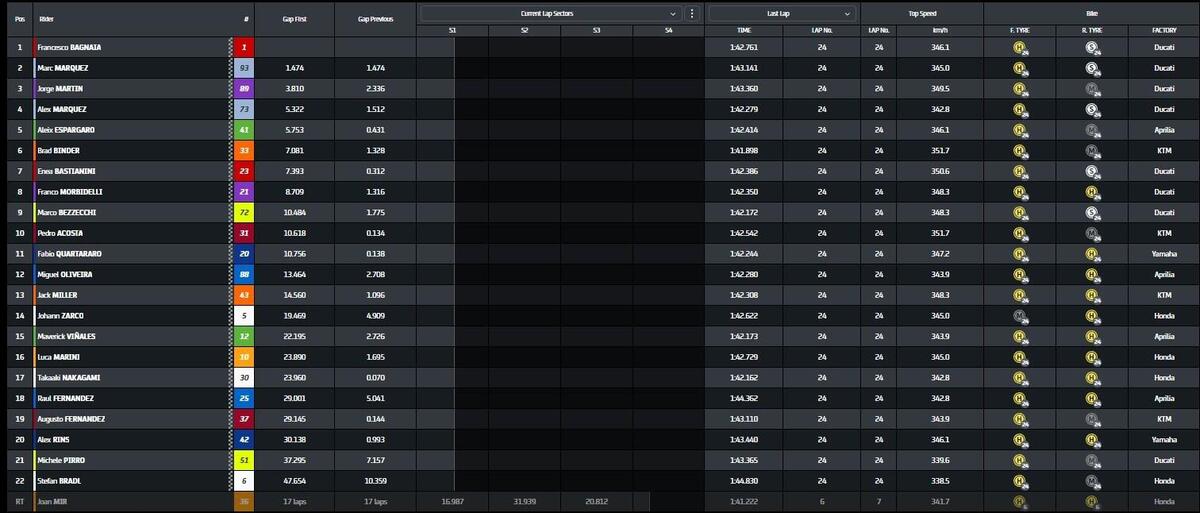Click Joan Mir's front tyre icon

(1019, 502)
